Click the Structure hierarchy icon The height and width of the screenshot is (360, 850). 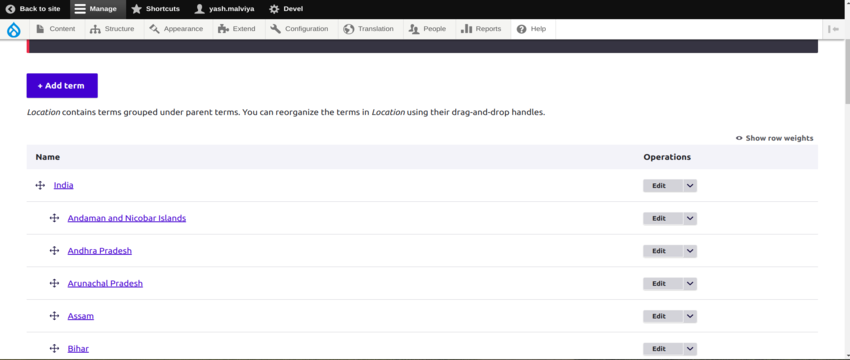click(x=95, y=29)
